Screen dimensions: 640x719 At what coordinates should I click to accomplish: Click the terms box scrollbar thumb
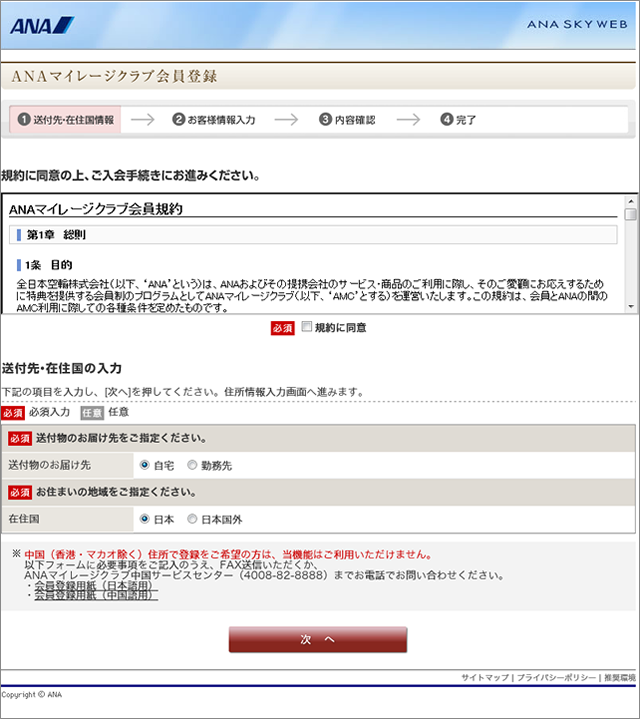[631, 214]
